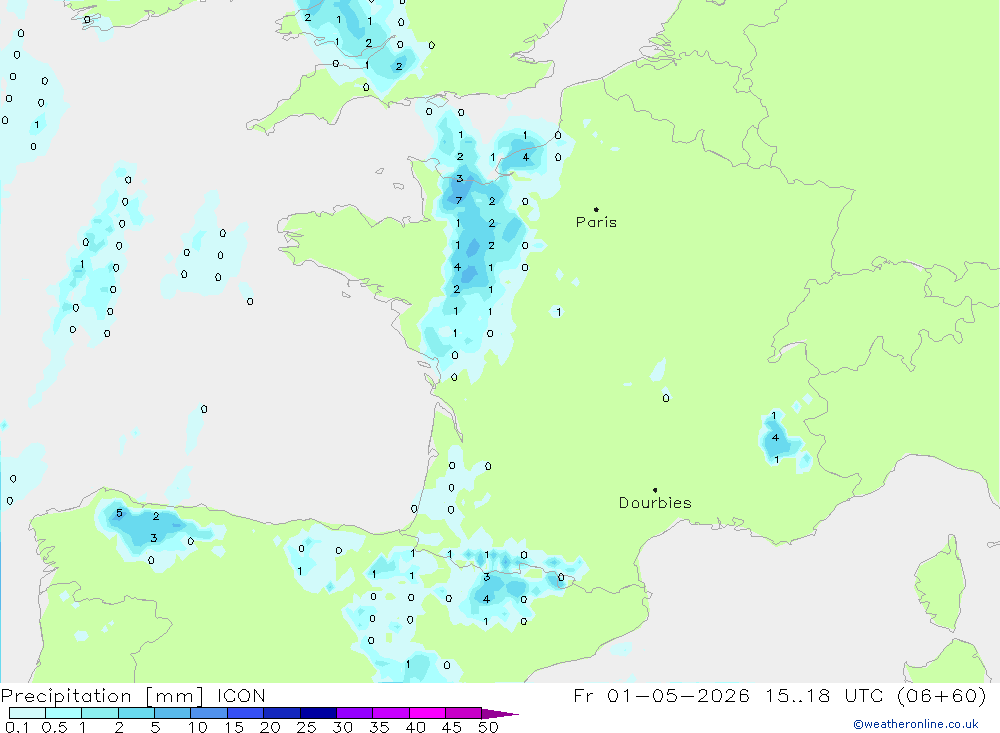The width and height of the screenshot is (1000, 733).
Task: Click the precipitation value '7' over Normandy
Action: click(x=459, y=200)
